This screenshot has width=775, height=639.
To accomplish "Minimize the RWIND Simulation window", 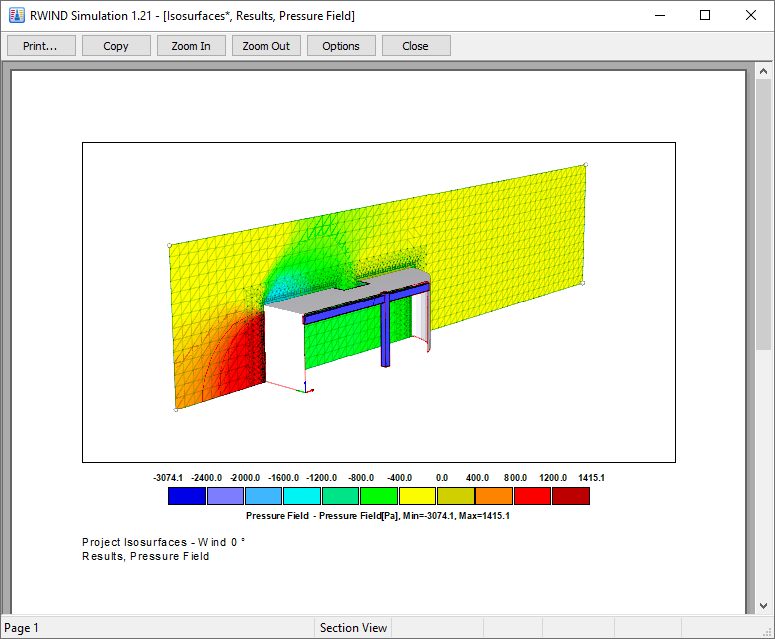I will coord(660,15).
